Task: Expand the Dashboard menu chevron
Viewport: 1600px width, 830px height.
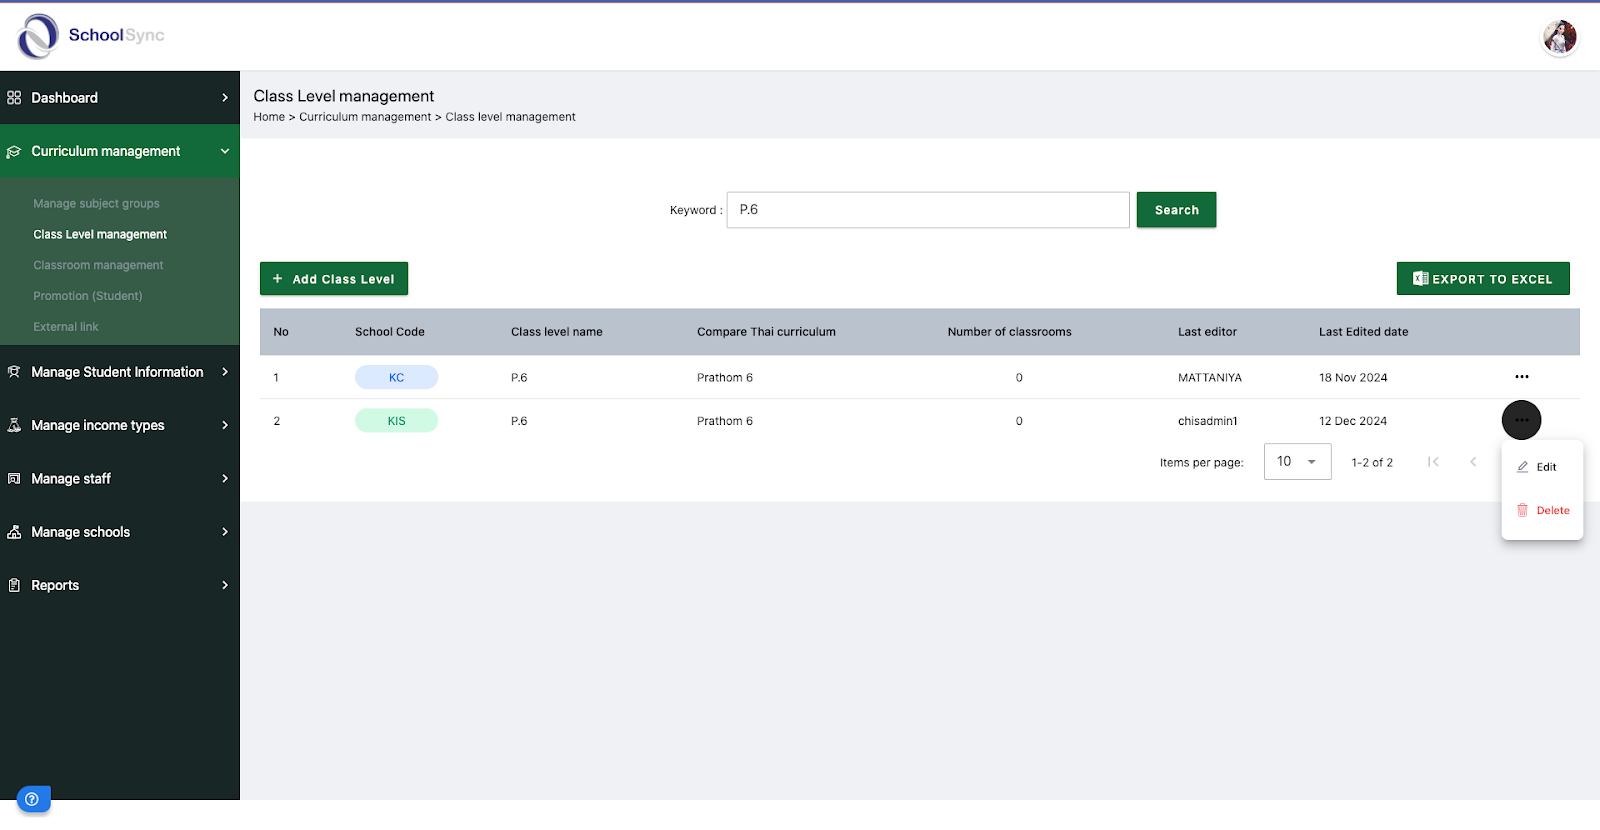Action: pyautogui.click(x=225, y=98)
